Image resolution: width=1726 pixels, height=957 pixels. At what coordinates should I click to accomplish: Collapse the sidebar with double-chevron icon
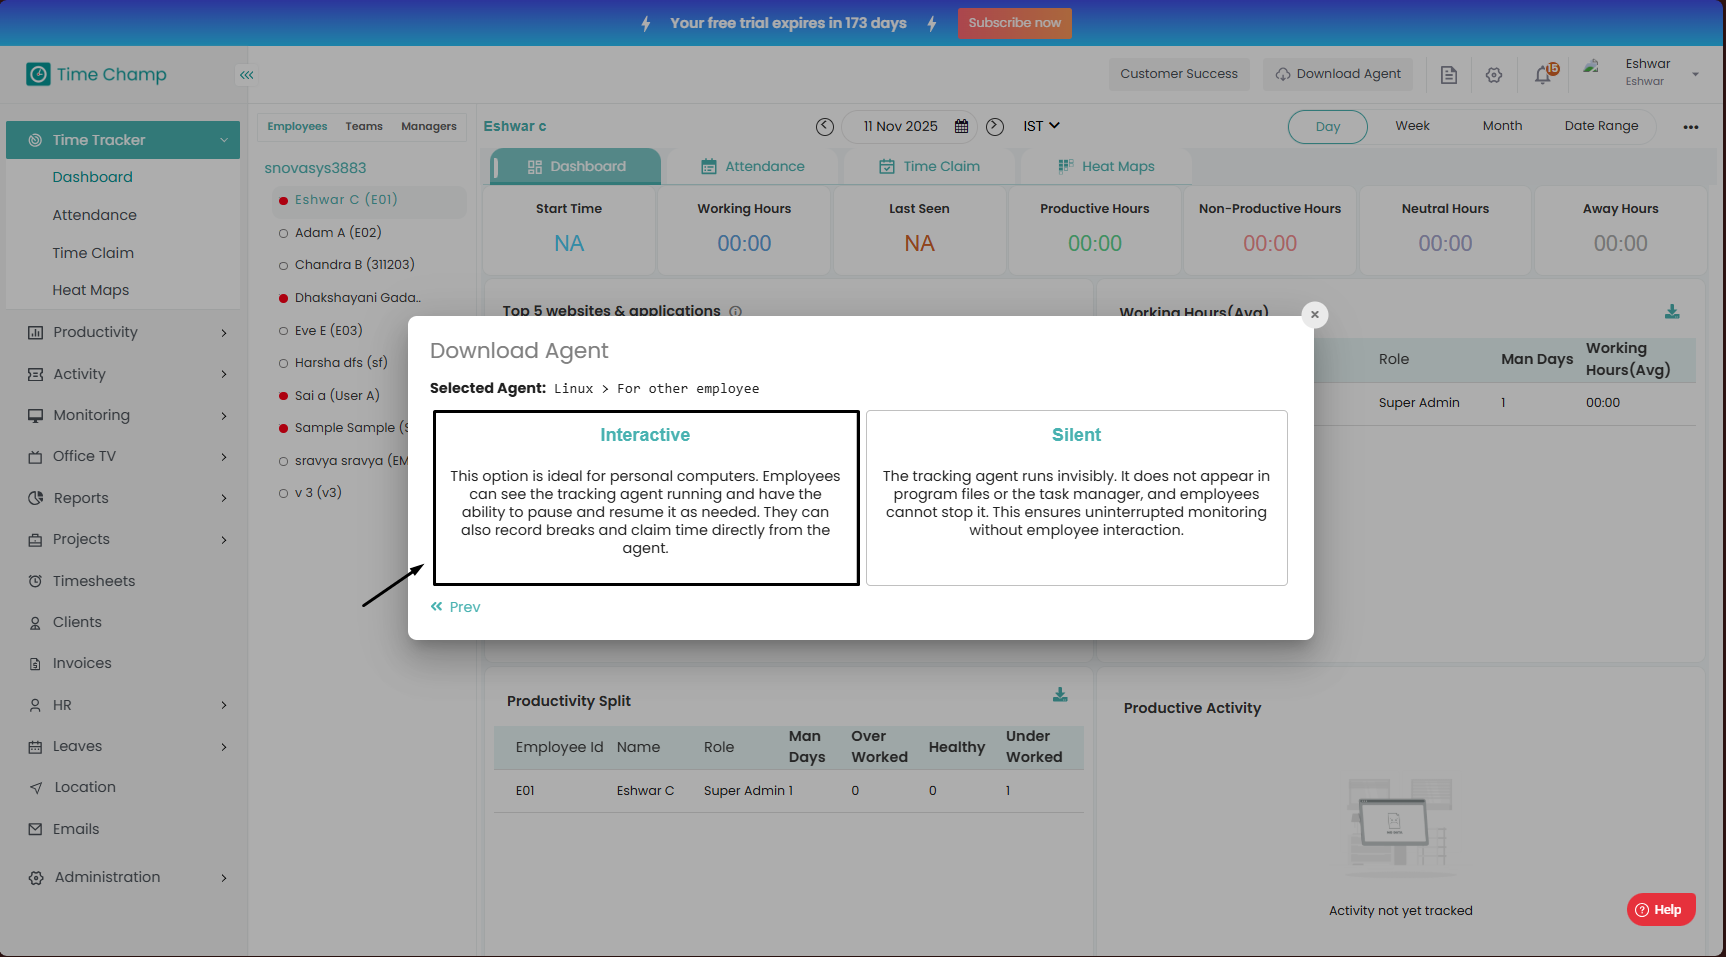(247, 75)
